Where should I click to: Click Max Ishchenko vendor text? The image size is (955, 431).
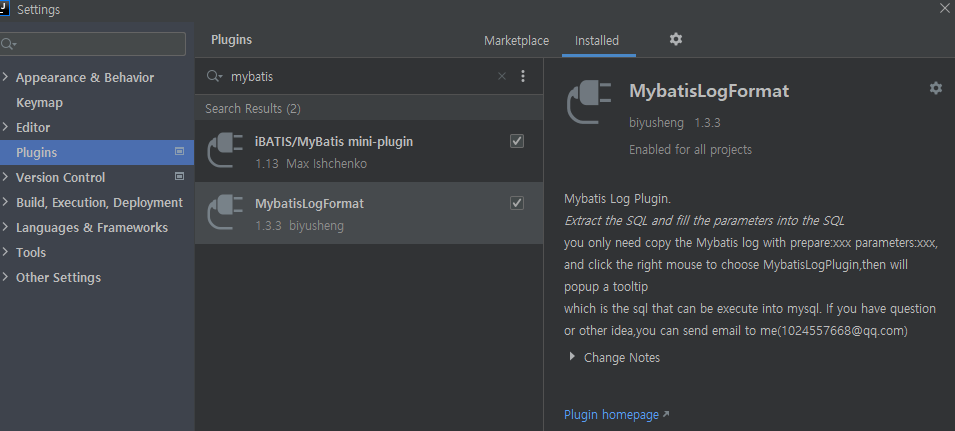click(326, 164)
